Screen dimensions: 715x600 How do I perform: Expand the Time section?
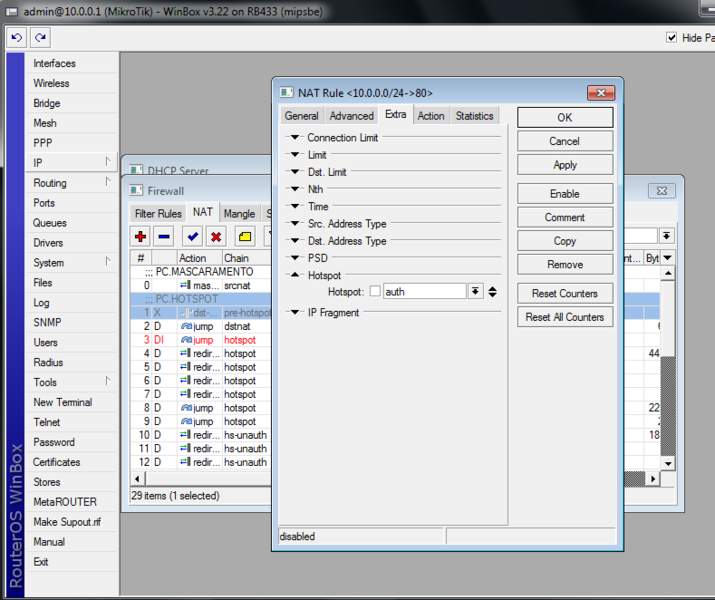click(295, 206)
